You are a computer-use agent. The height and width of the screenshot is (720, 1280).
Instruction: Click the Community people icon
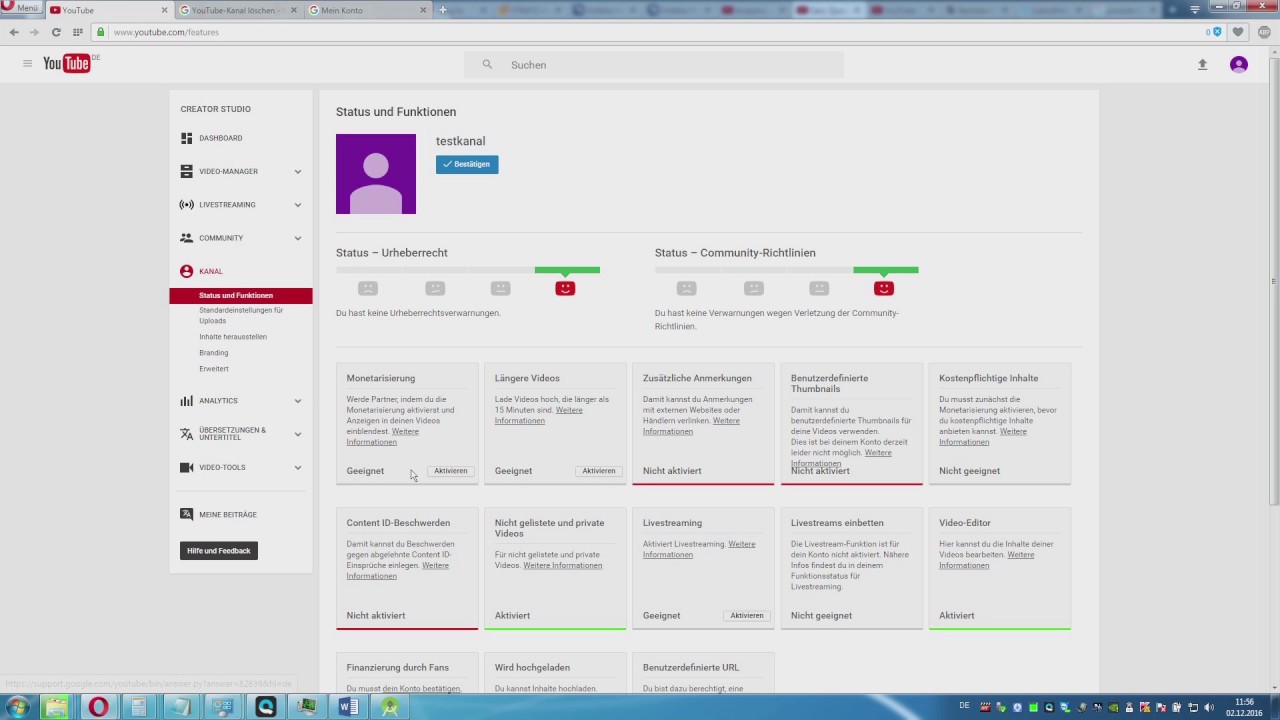pyautogui.click(x=186, y=238)
